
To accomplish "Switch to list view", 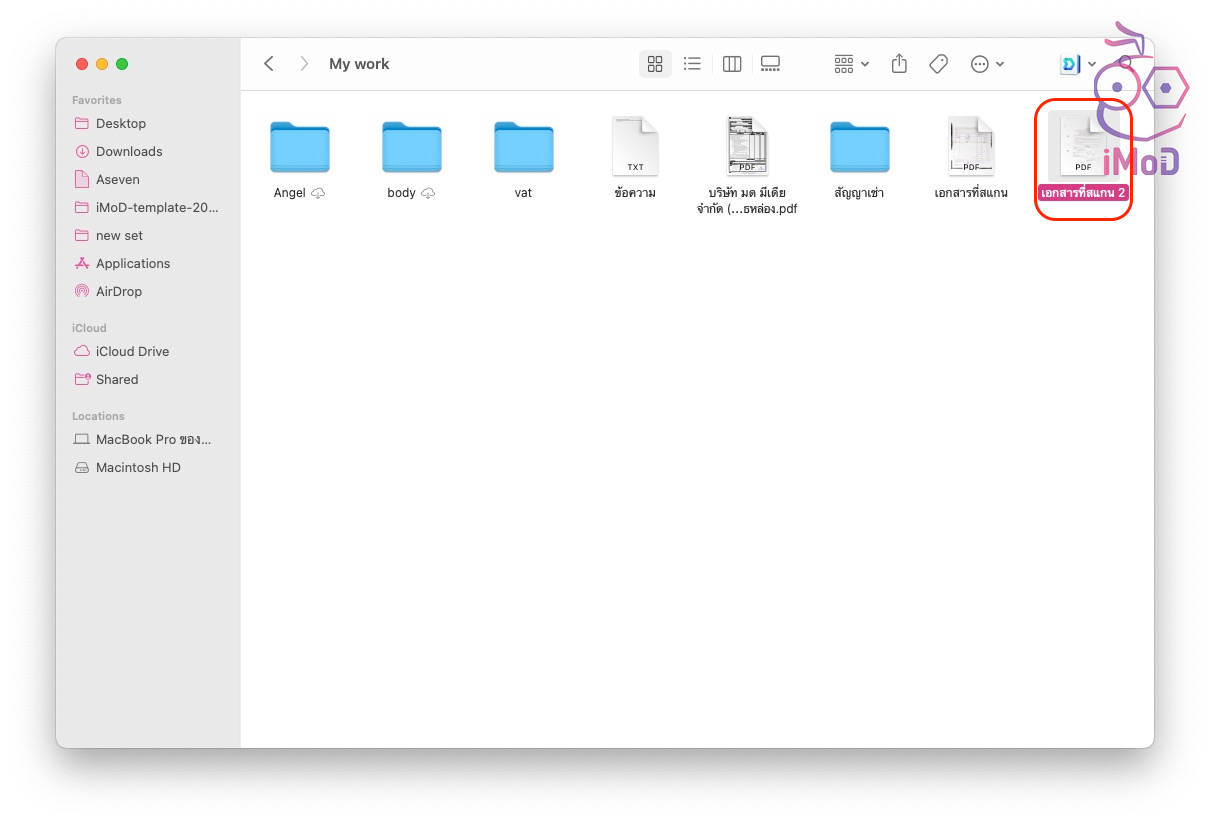I will click(x=692, y=64).
